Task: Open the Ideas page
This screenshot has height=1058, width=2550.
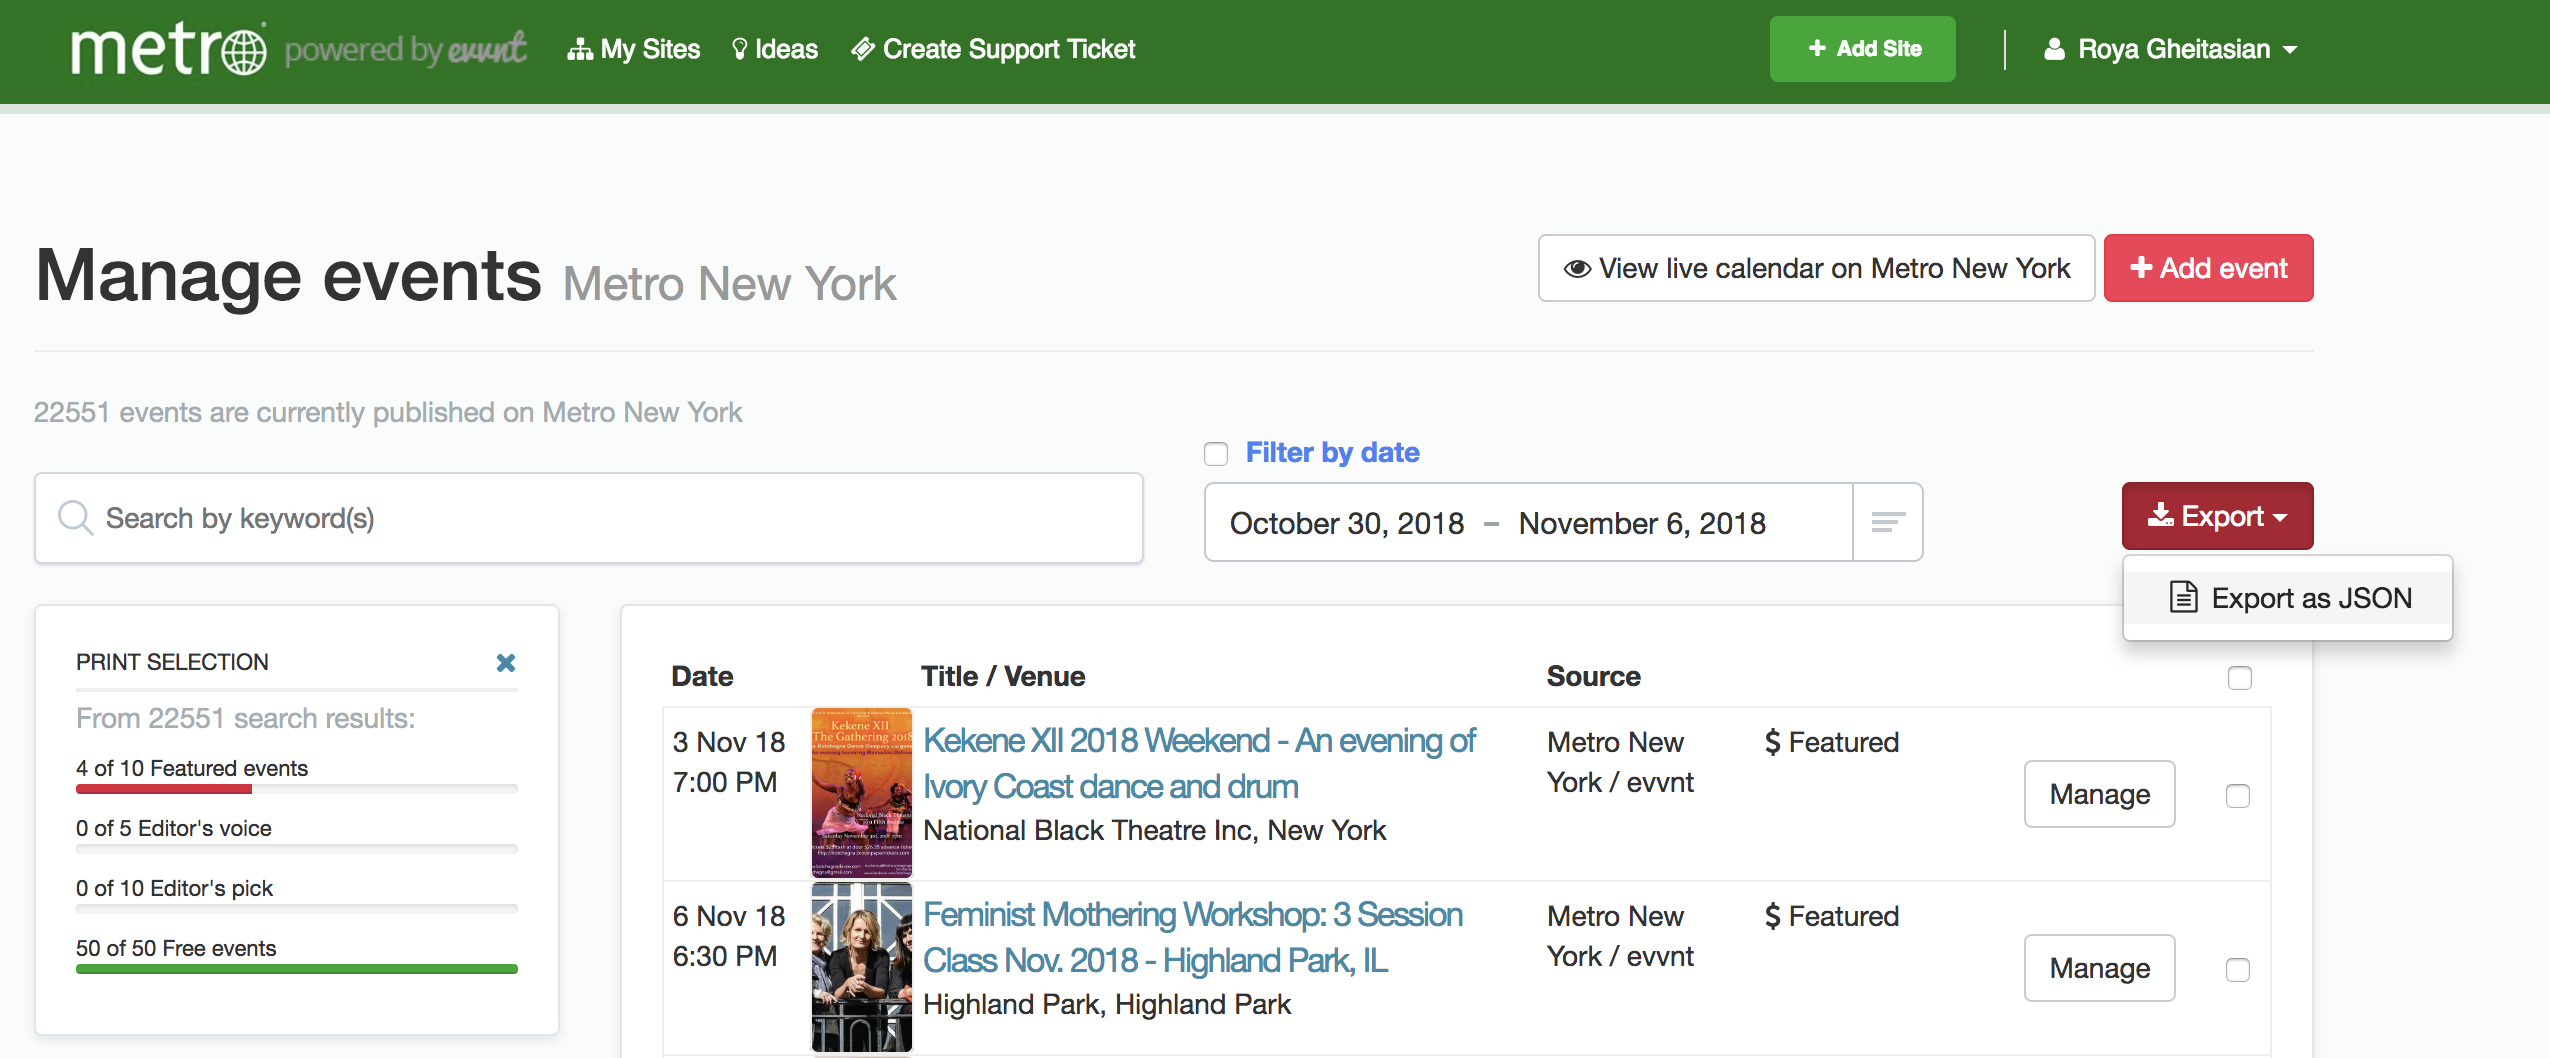Action: click(x=775, y=49)
